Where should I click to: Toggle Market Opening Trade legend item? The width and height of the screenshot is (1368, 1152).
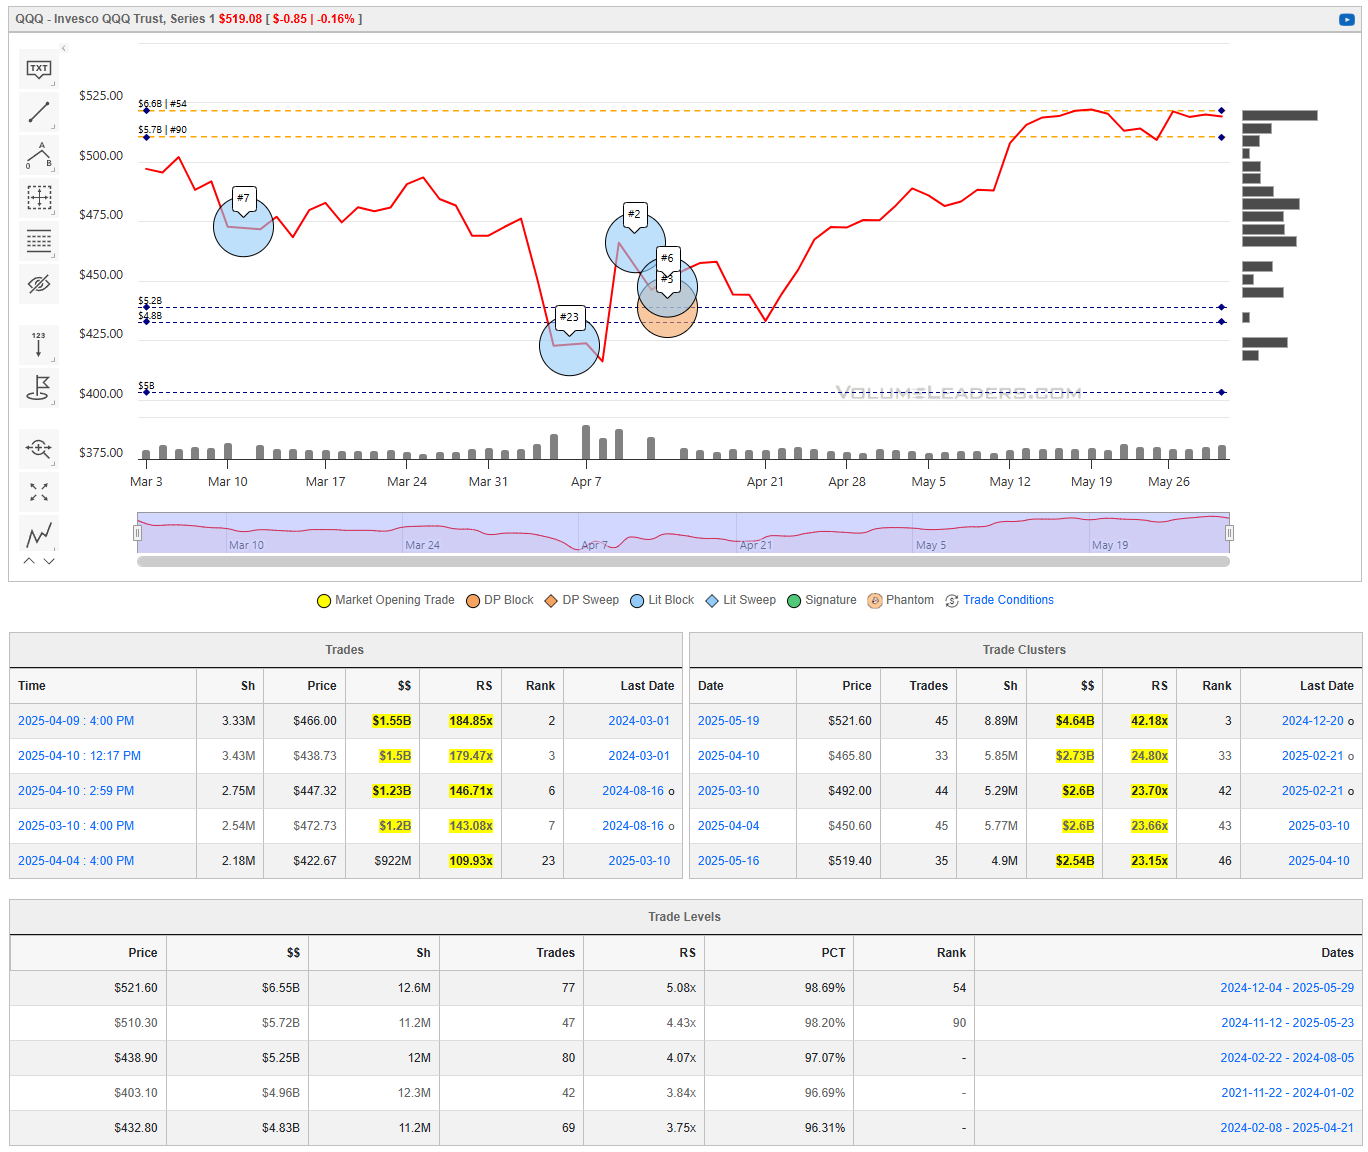click(x=385, y=600)
